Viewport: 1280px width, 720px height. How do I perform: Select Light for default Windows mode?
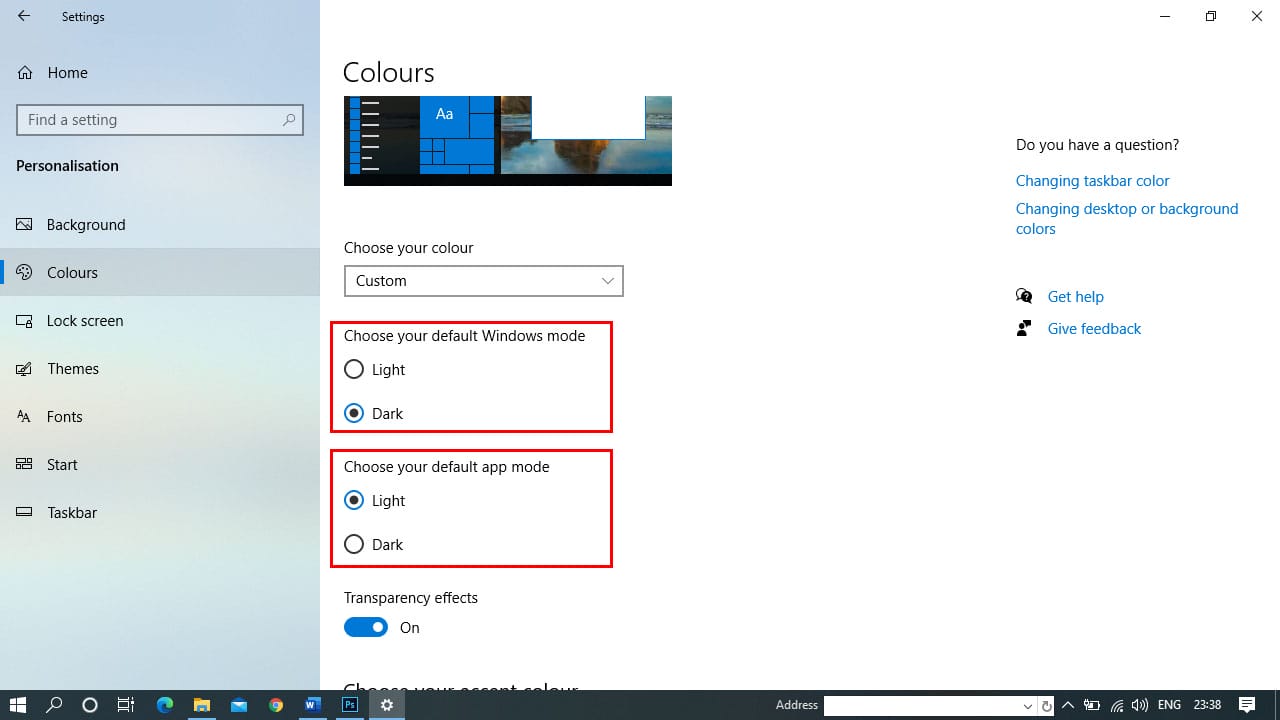point(354,370)
